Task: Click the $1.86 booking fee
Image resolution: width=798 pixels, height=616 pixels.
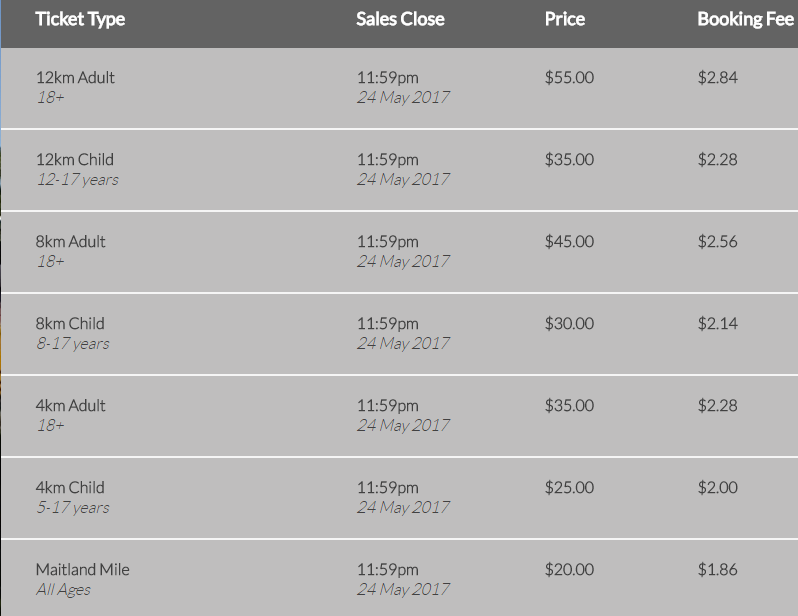Action: click(718, 570)
